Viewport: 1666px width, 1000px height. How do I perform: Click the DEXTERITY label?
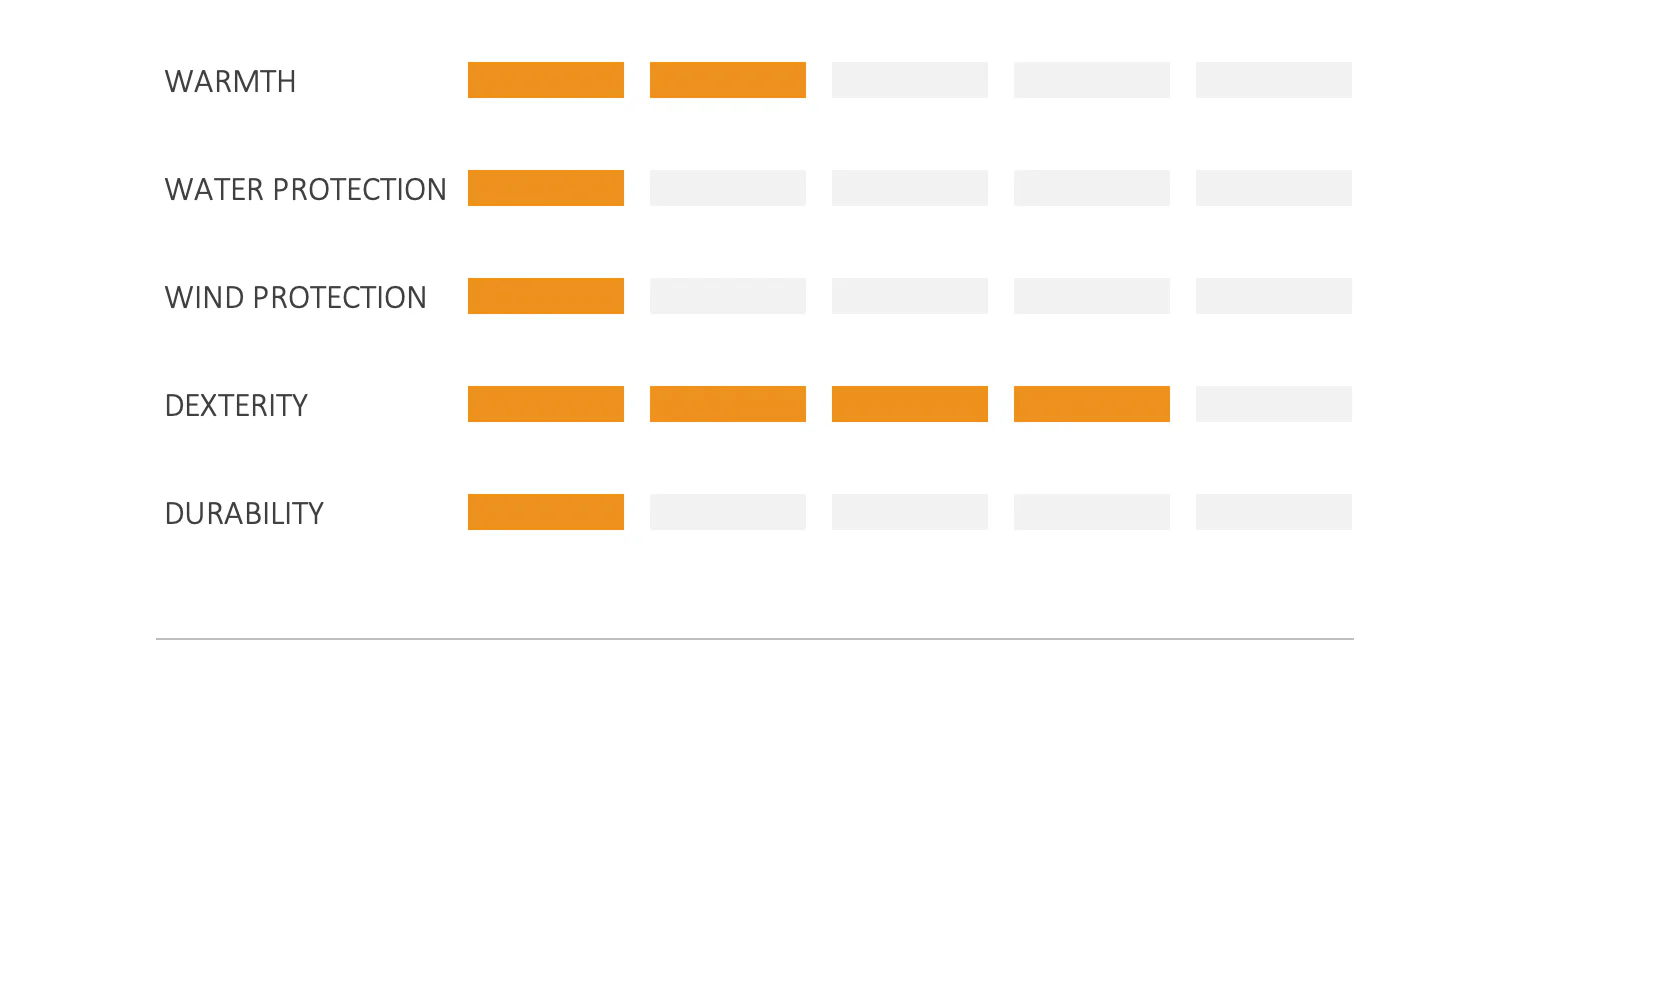click(x=236, y=405)
